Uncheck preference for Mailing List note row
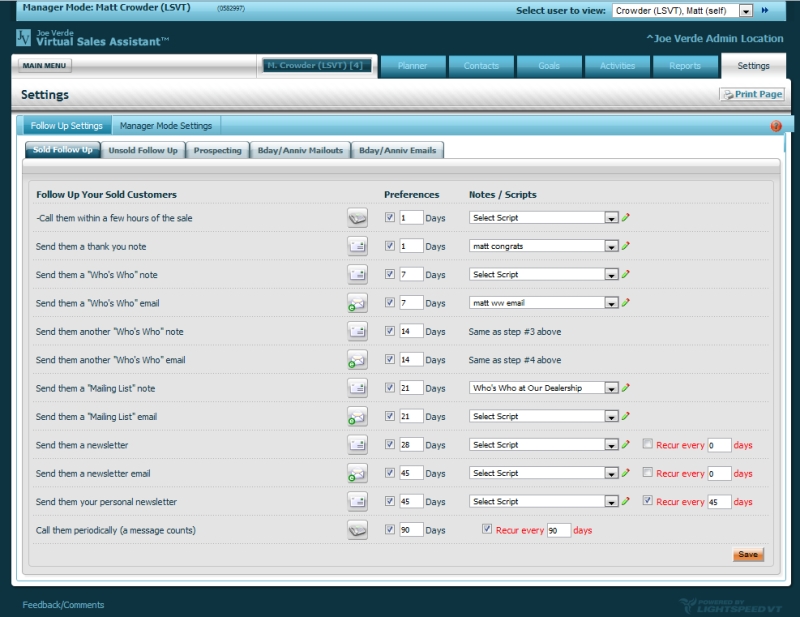Viewport: 800px width, 617px height. (x=390, y=388)
